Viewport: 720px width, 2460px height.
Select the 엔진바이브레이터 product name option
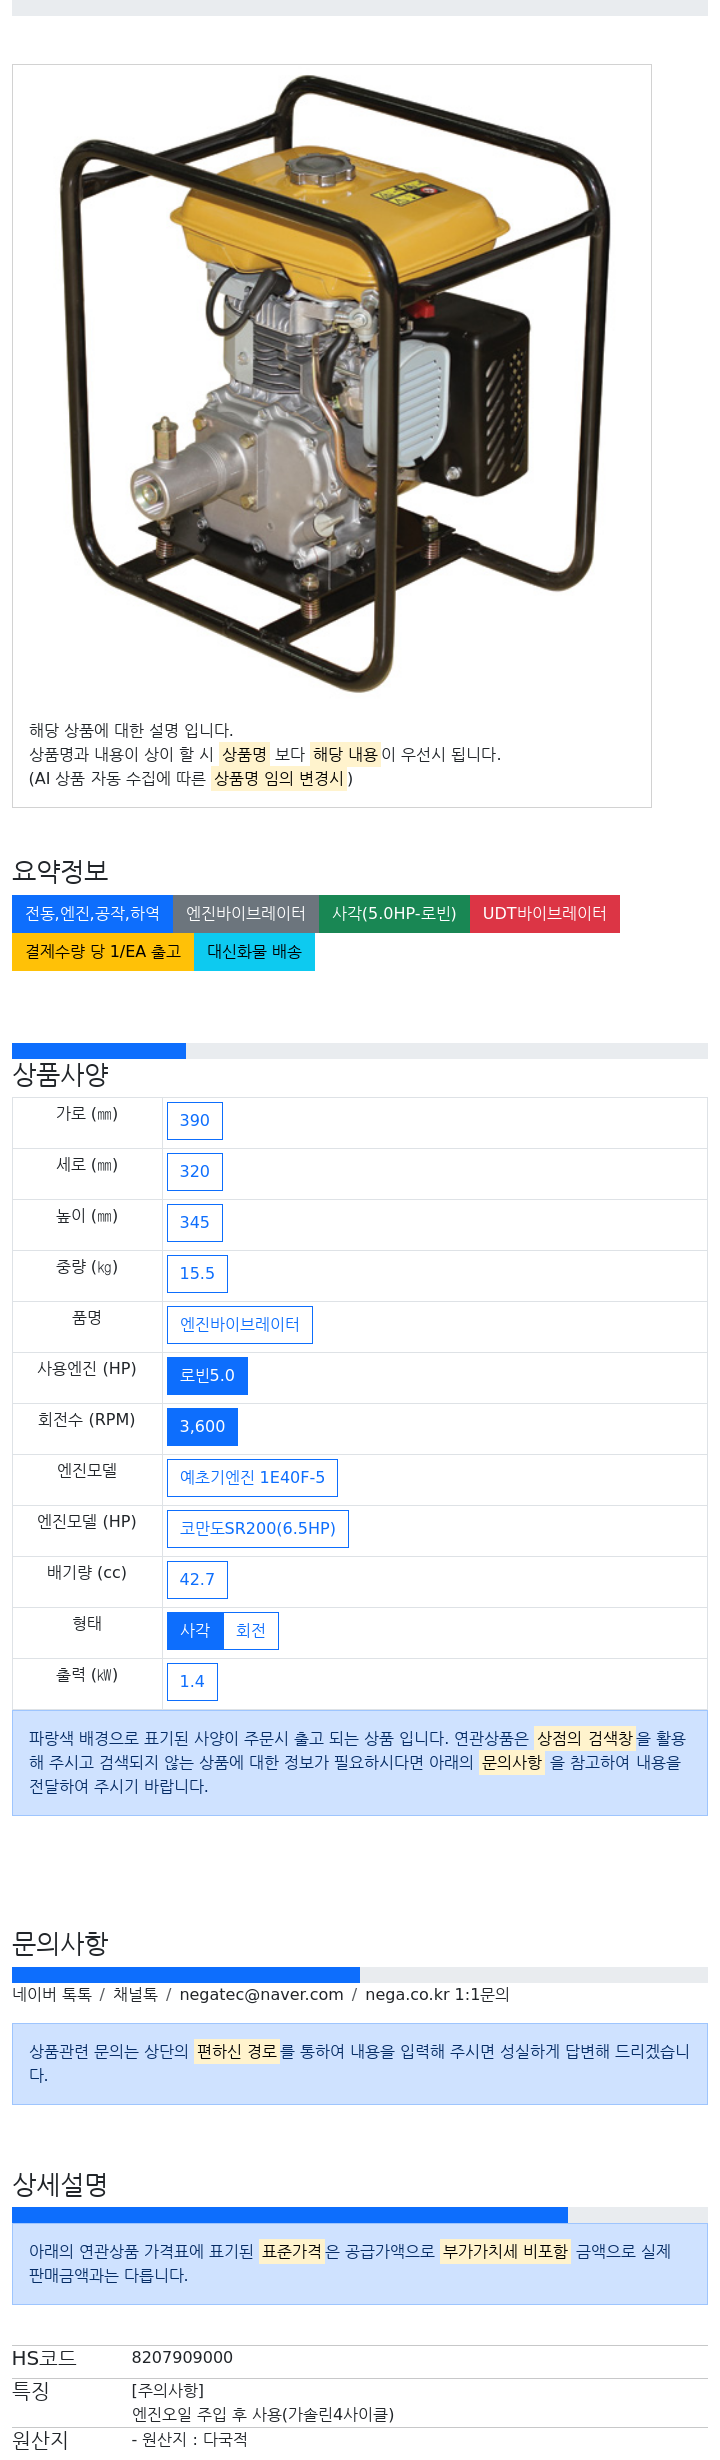[240, 1325]
